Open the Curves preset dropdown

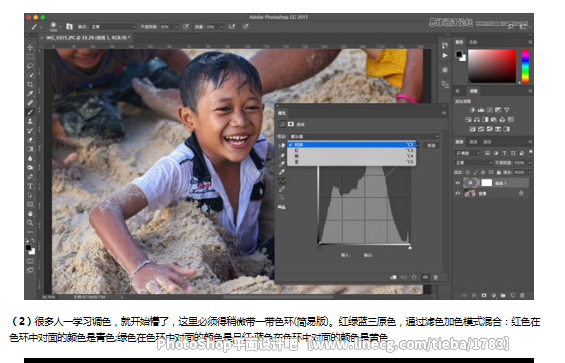(364, 136)
